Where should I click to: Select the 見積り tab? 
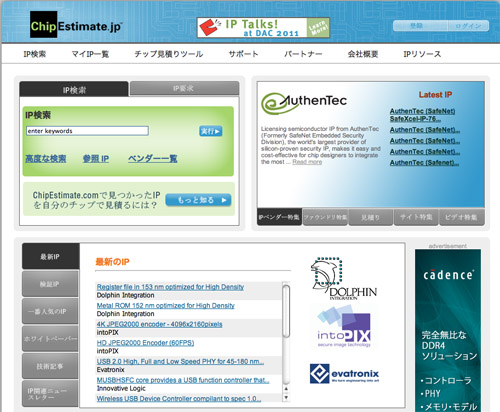tap(371, 217)
